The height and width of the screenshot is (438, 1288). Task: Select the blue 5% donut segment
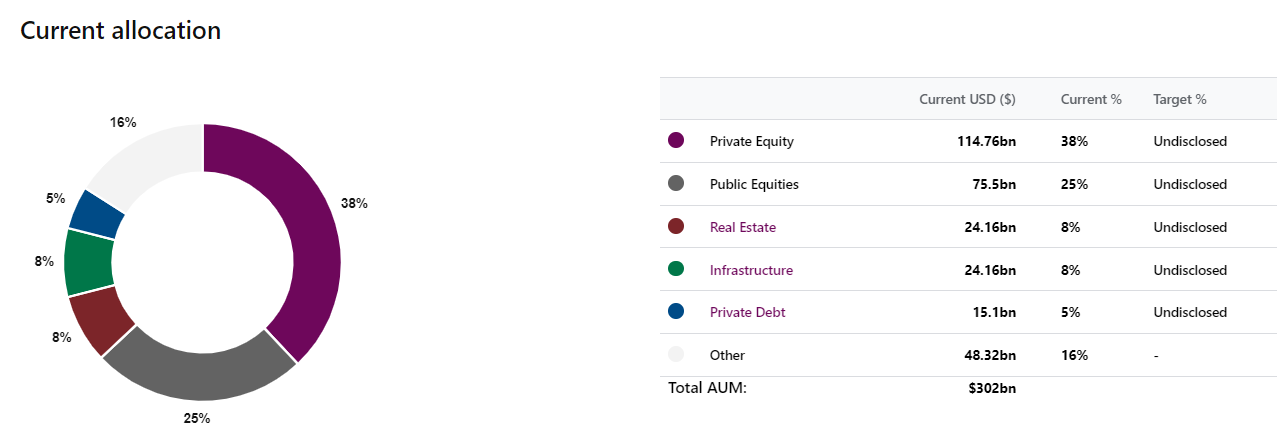pyautogui.click(x=97, y=214)
